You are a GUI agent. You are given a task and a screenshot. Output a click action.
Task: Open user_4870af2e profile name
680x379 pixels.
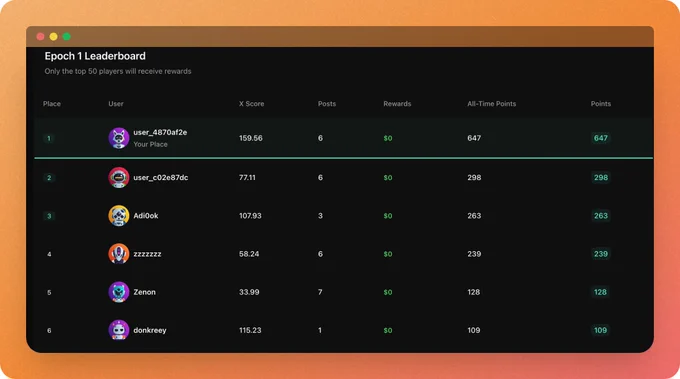click(x=160, y=132)
